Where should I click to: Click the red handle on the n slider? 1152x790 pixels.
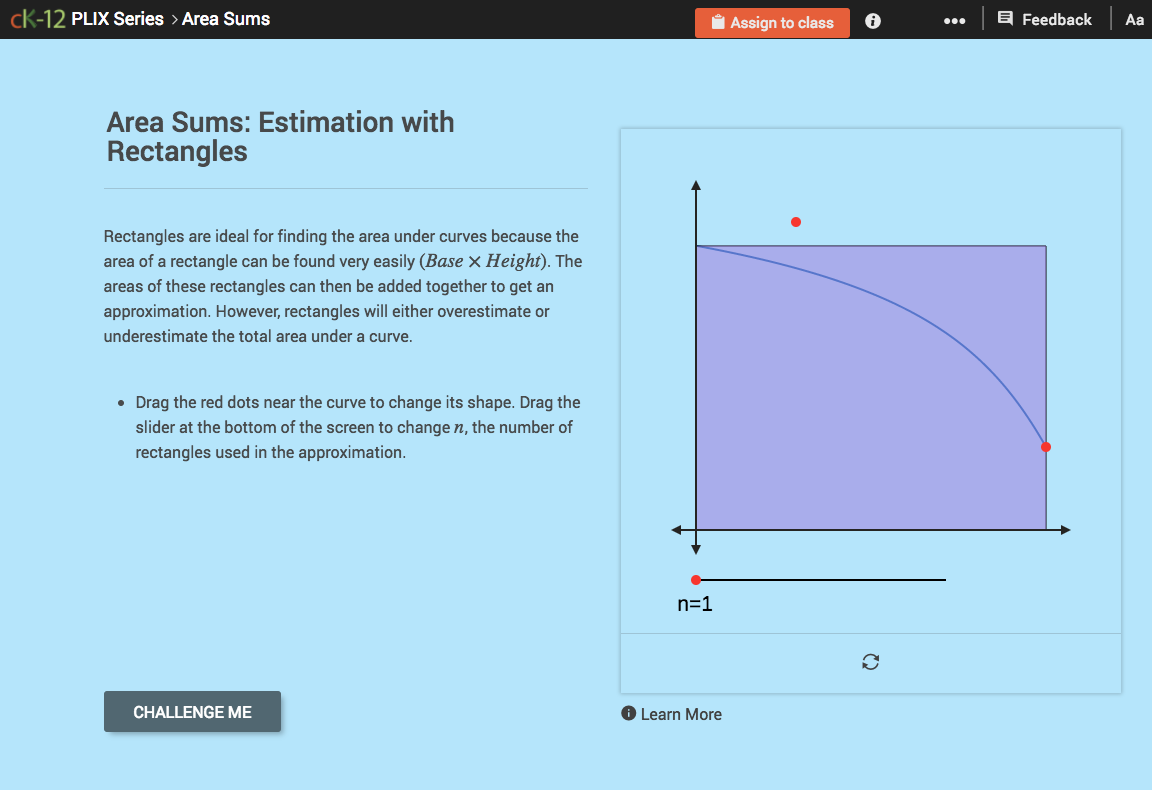(x=696, y=578)
